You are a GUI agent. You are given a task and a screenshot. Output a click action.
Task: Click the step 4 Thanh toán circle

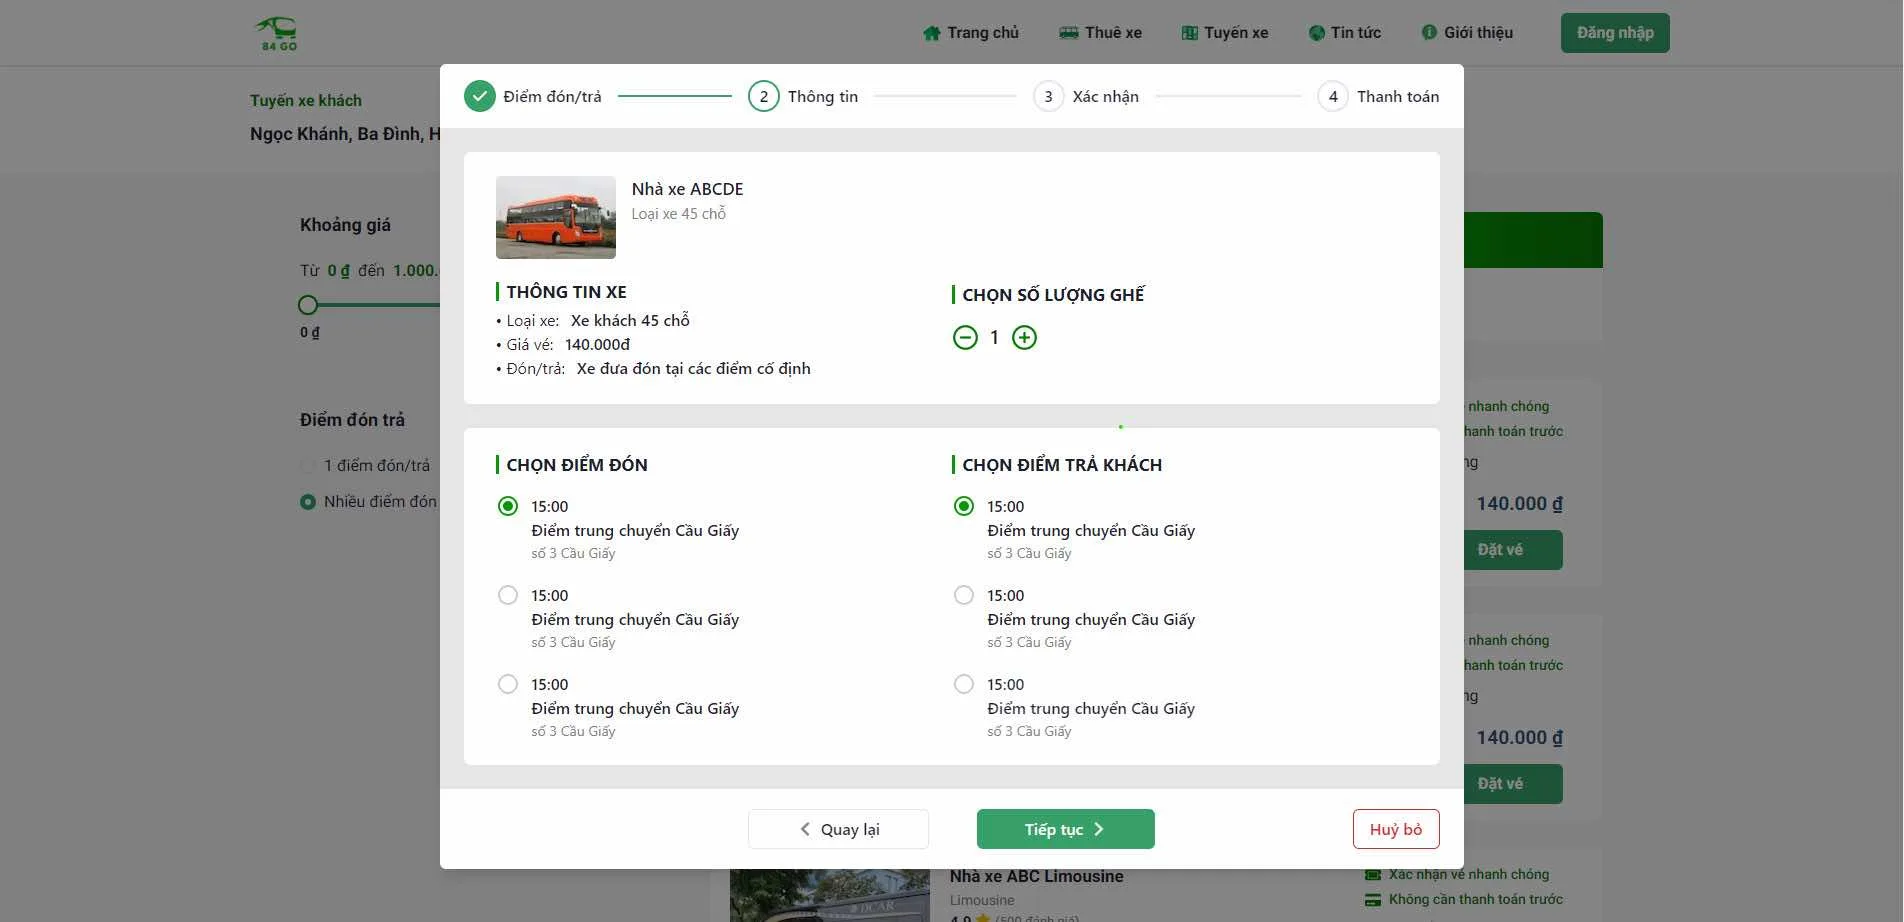click(x=1333, y=97)
